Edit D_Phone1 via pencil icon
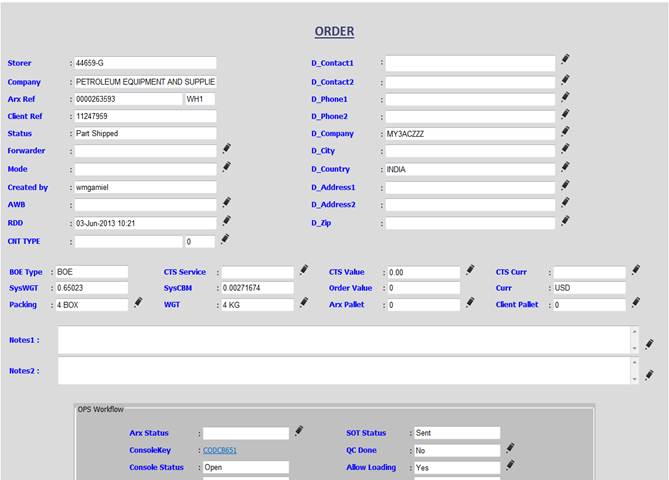 [x=565, y=97]
